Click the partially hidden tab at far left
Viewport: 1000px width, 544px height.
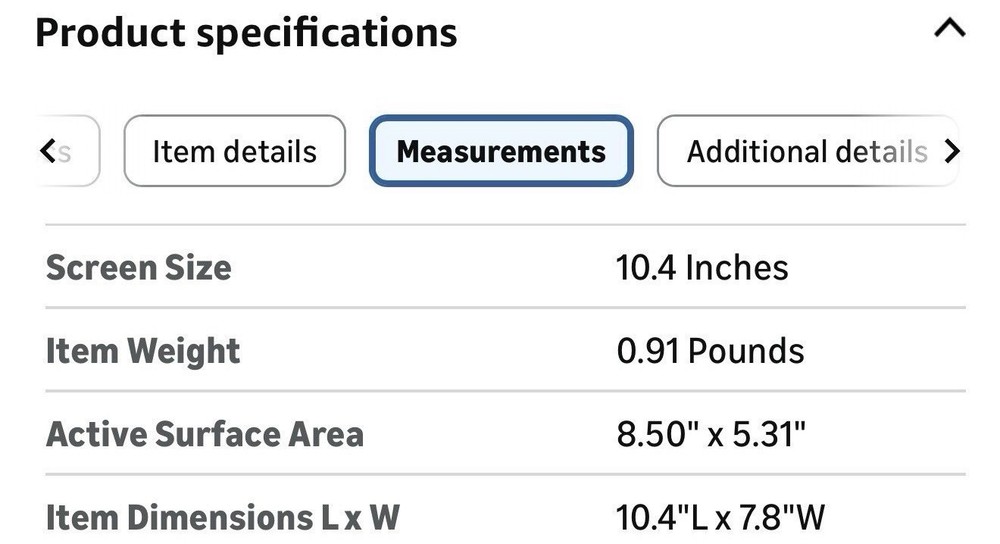point(66,151)
